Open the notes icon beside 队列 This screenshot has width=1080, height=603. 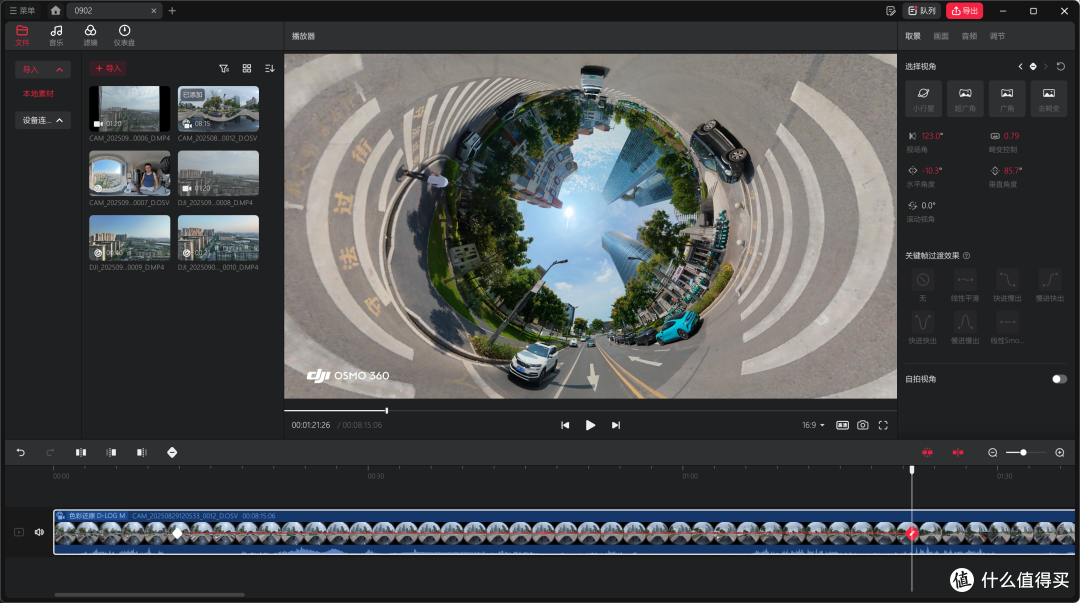[890, 10]
